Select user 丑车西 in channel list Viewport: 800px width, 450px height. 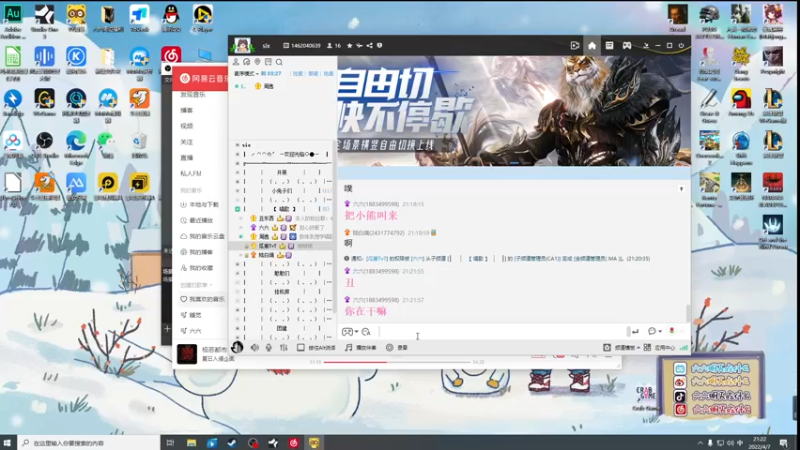pyautogui.click(x=266, y=218)
